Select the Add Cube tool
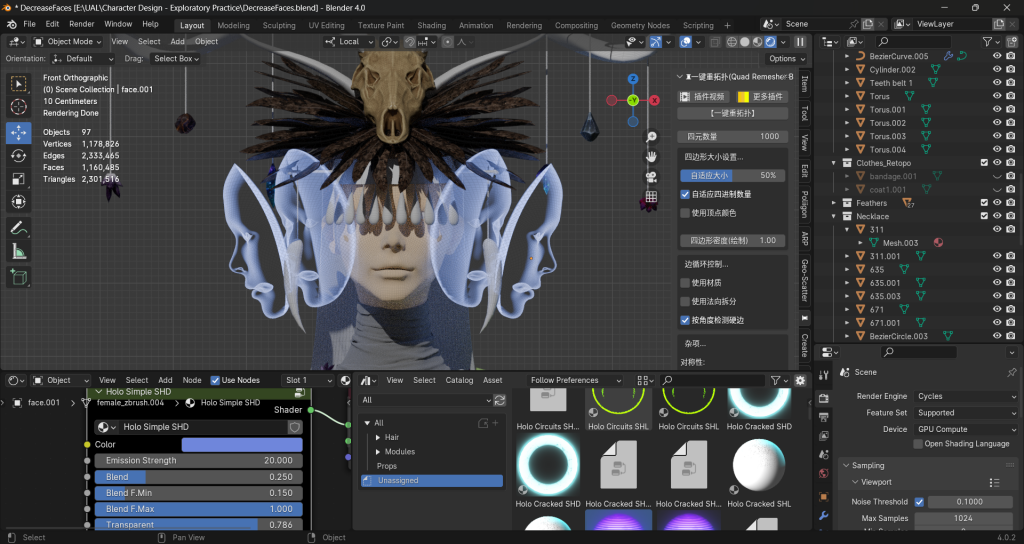Screen dimensions: 1024x544 [18, 277]
